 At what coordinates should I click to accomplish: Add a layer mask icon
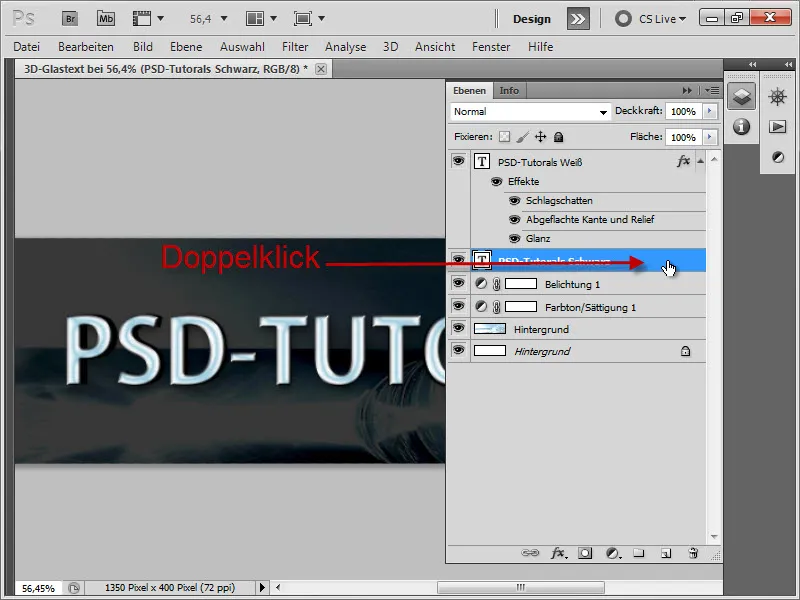(x=585, y=553)
